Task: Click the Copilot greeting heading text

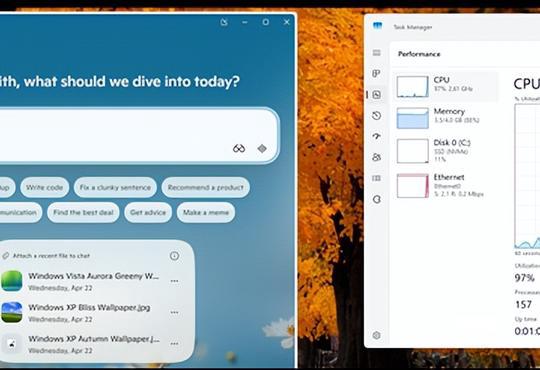Action: click(119, 82)
